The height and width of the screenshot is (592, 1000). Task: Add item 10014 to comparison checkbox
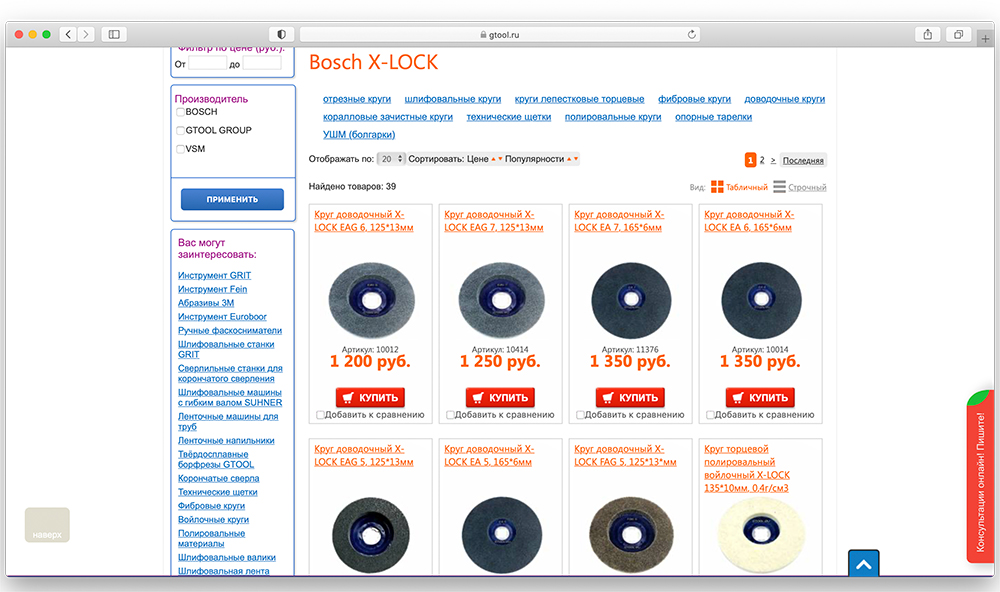tap(710, 415)
